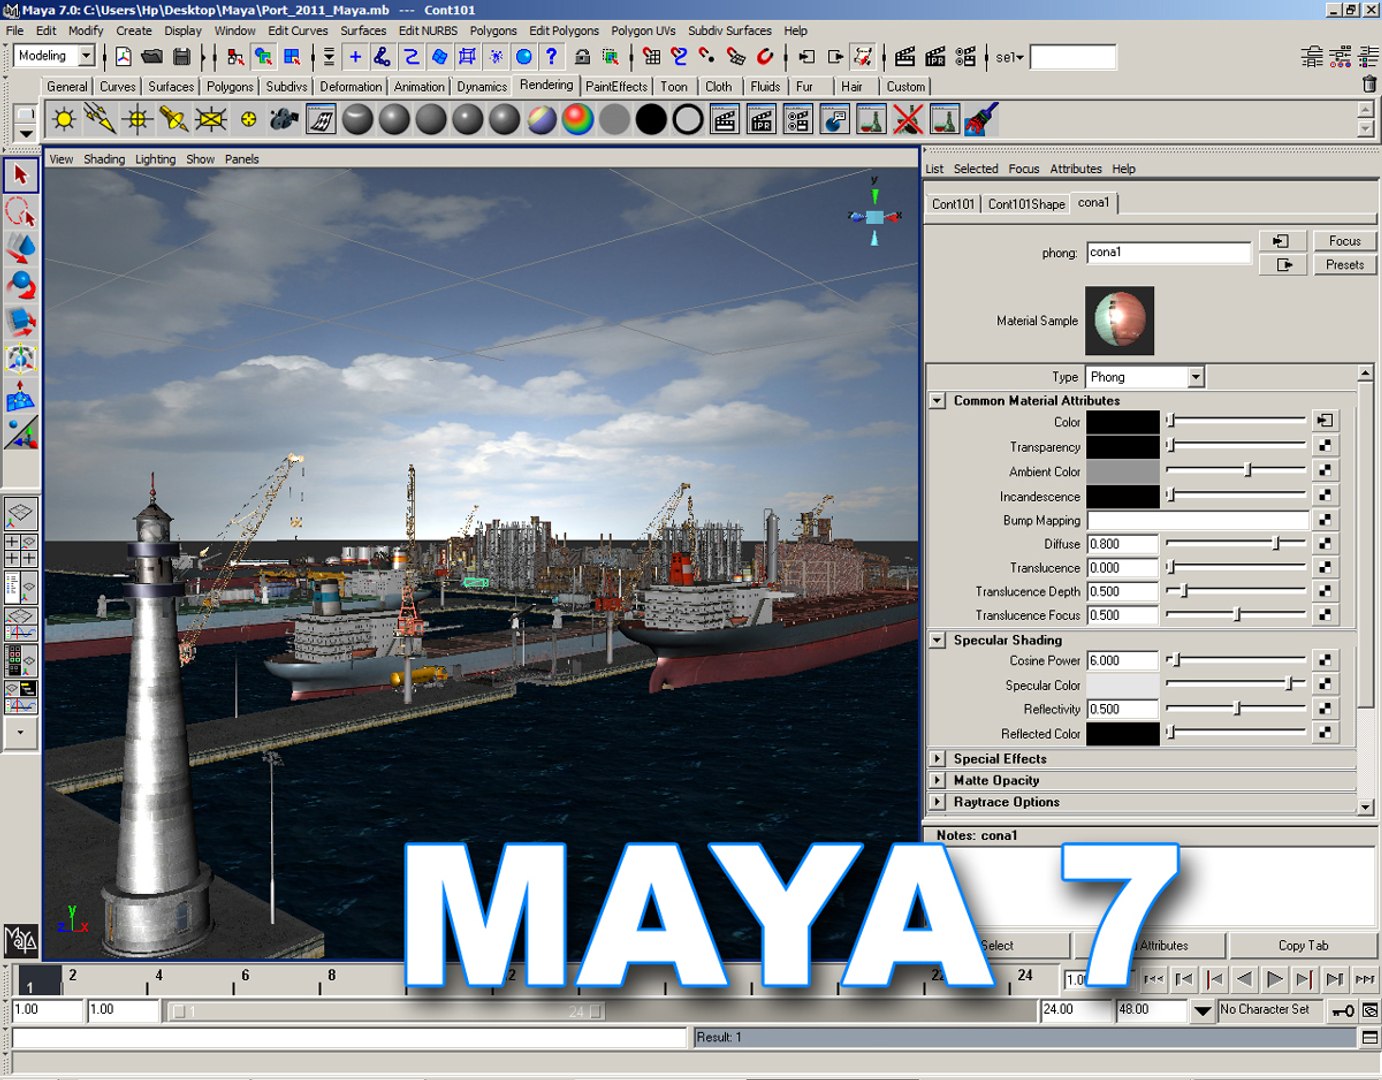1382x1080 pixels.
Task: Choose the Rotate tool in the toolbox
Action: click(20, 285)
